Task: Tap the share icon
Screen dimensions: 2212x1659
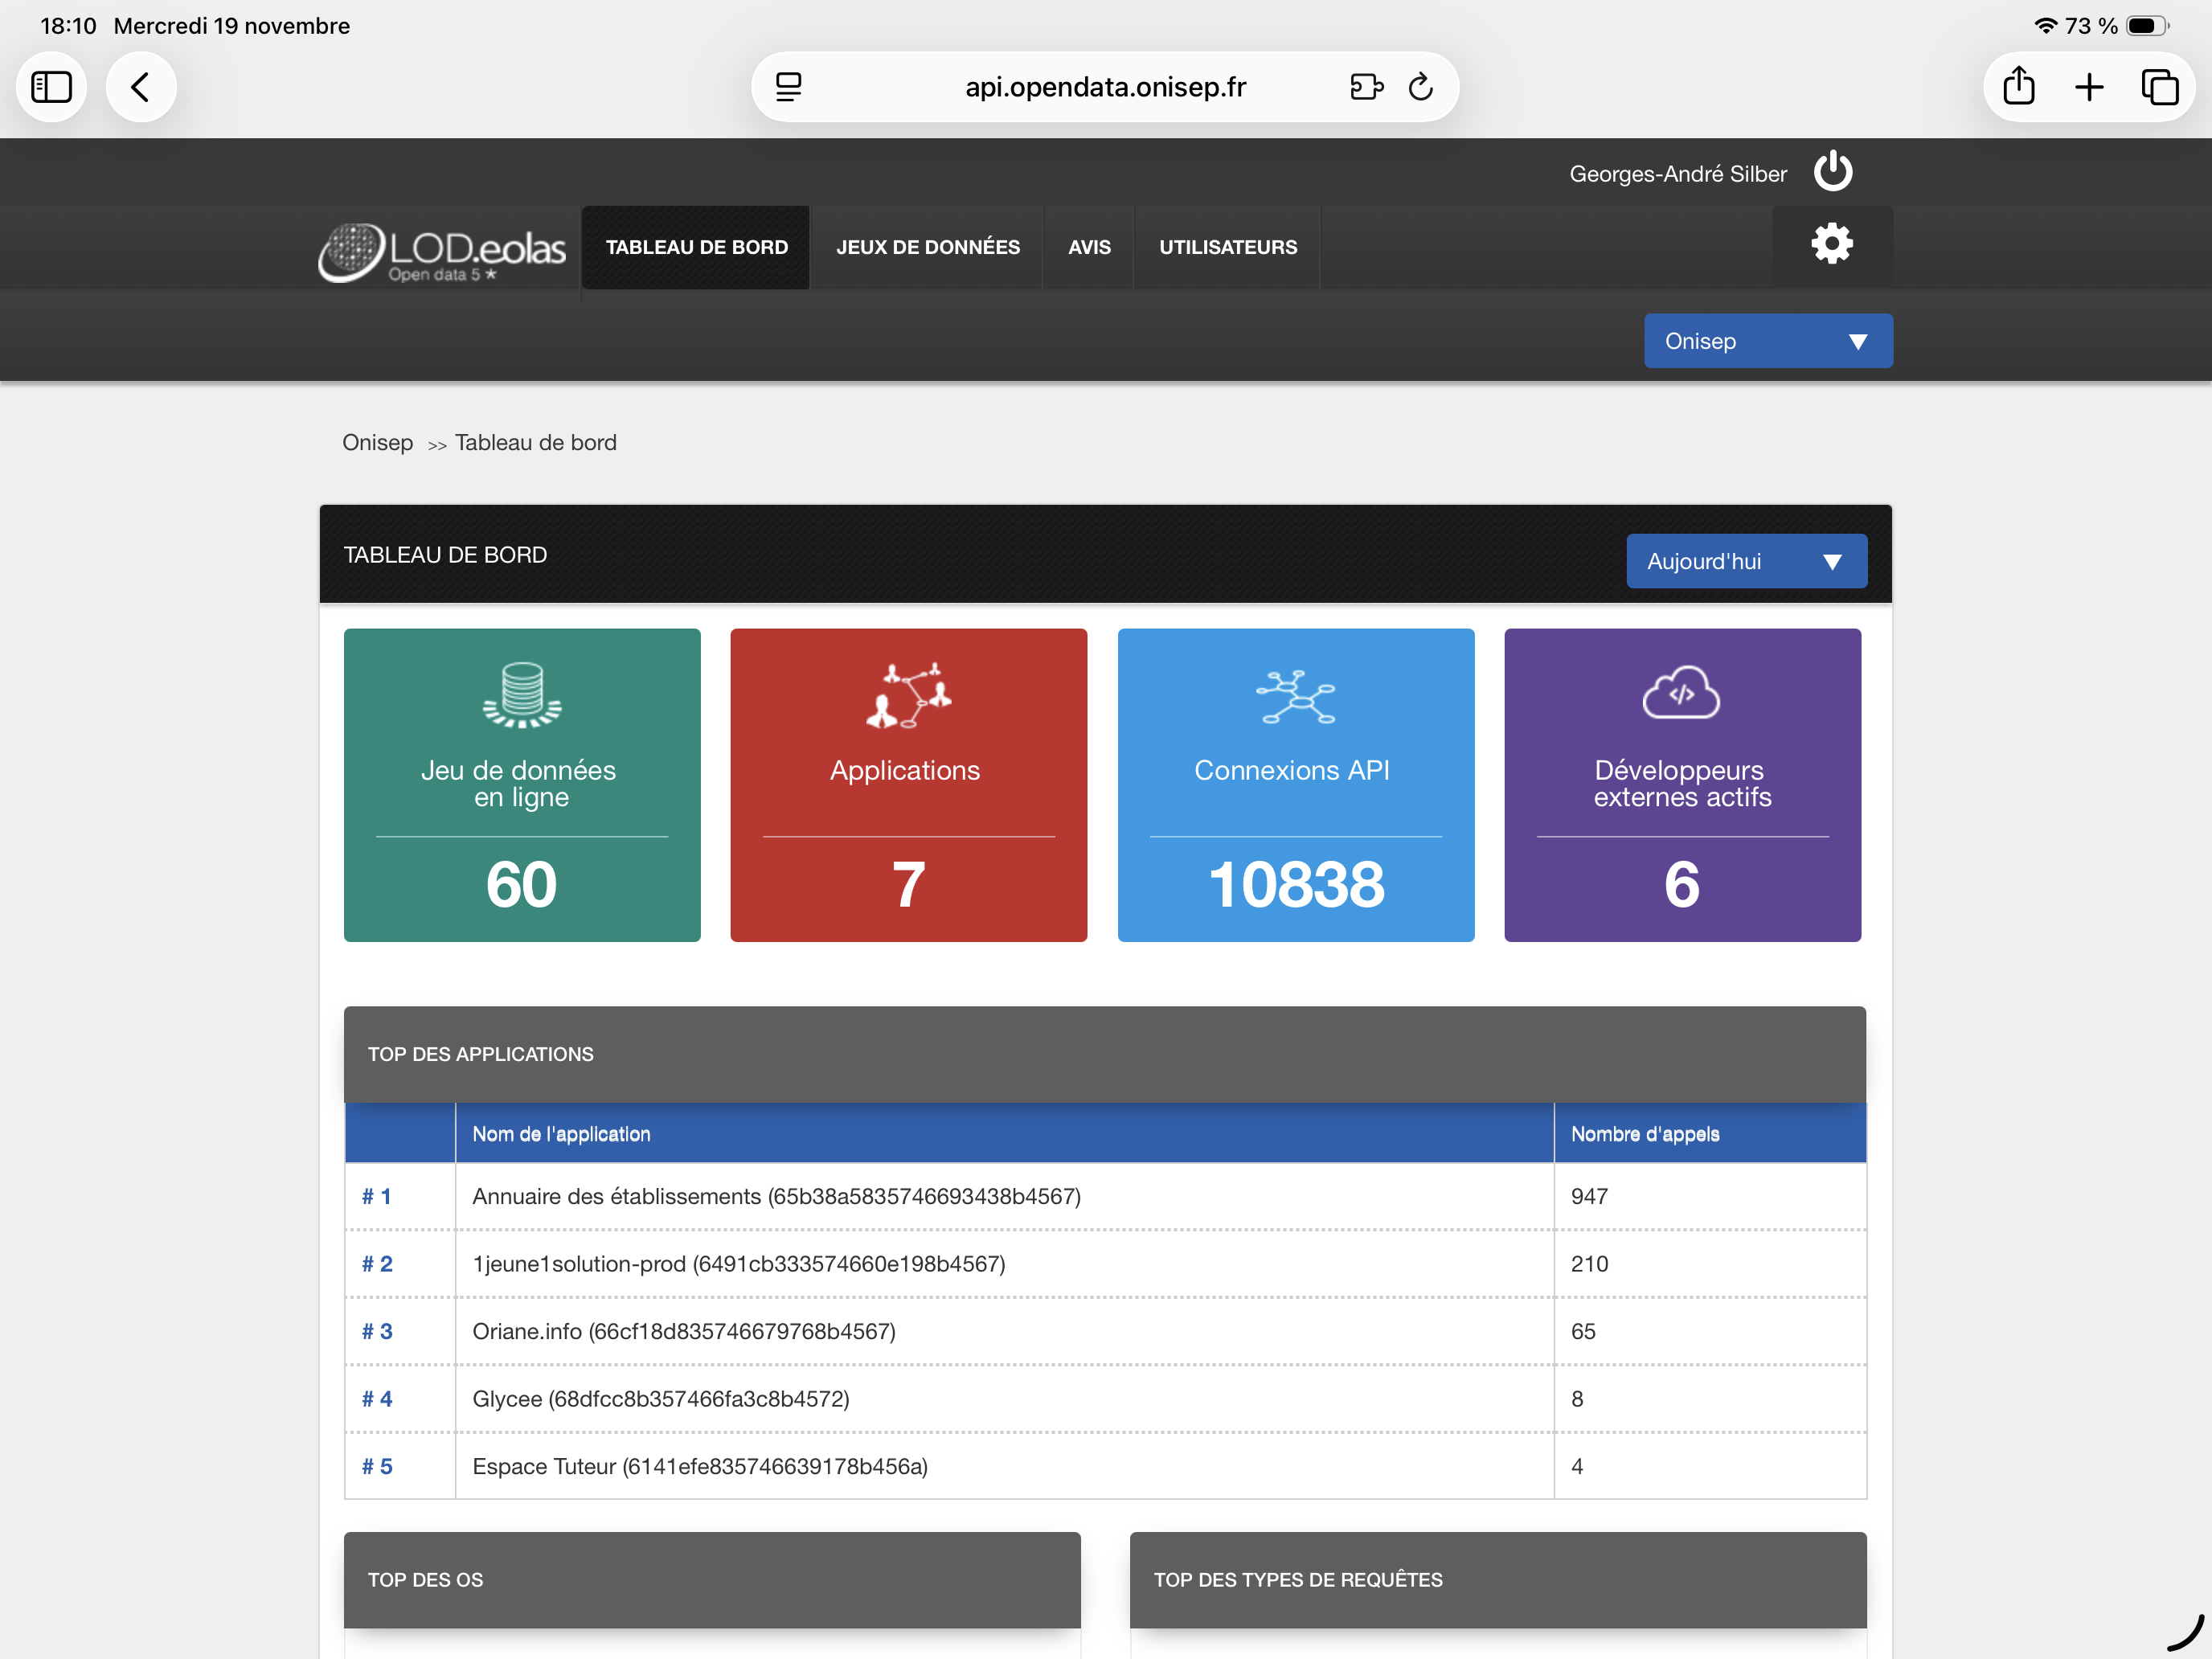Action: 2018,87
